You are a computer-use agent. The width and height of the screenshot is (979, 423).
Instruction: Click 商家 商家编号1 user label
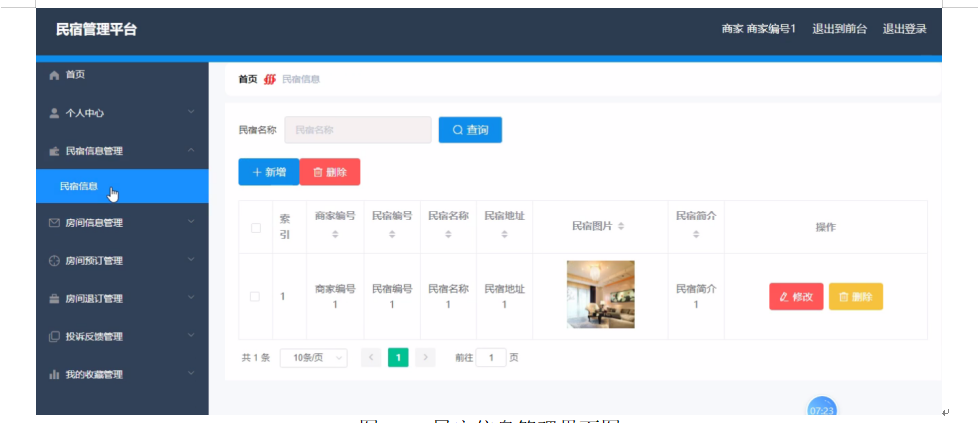click(x=759, y=29)
